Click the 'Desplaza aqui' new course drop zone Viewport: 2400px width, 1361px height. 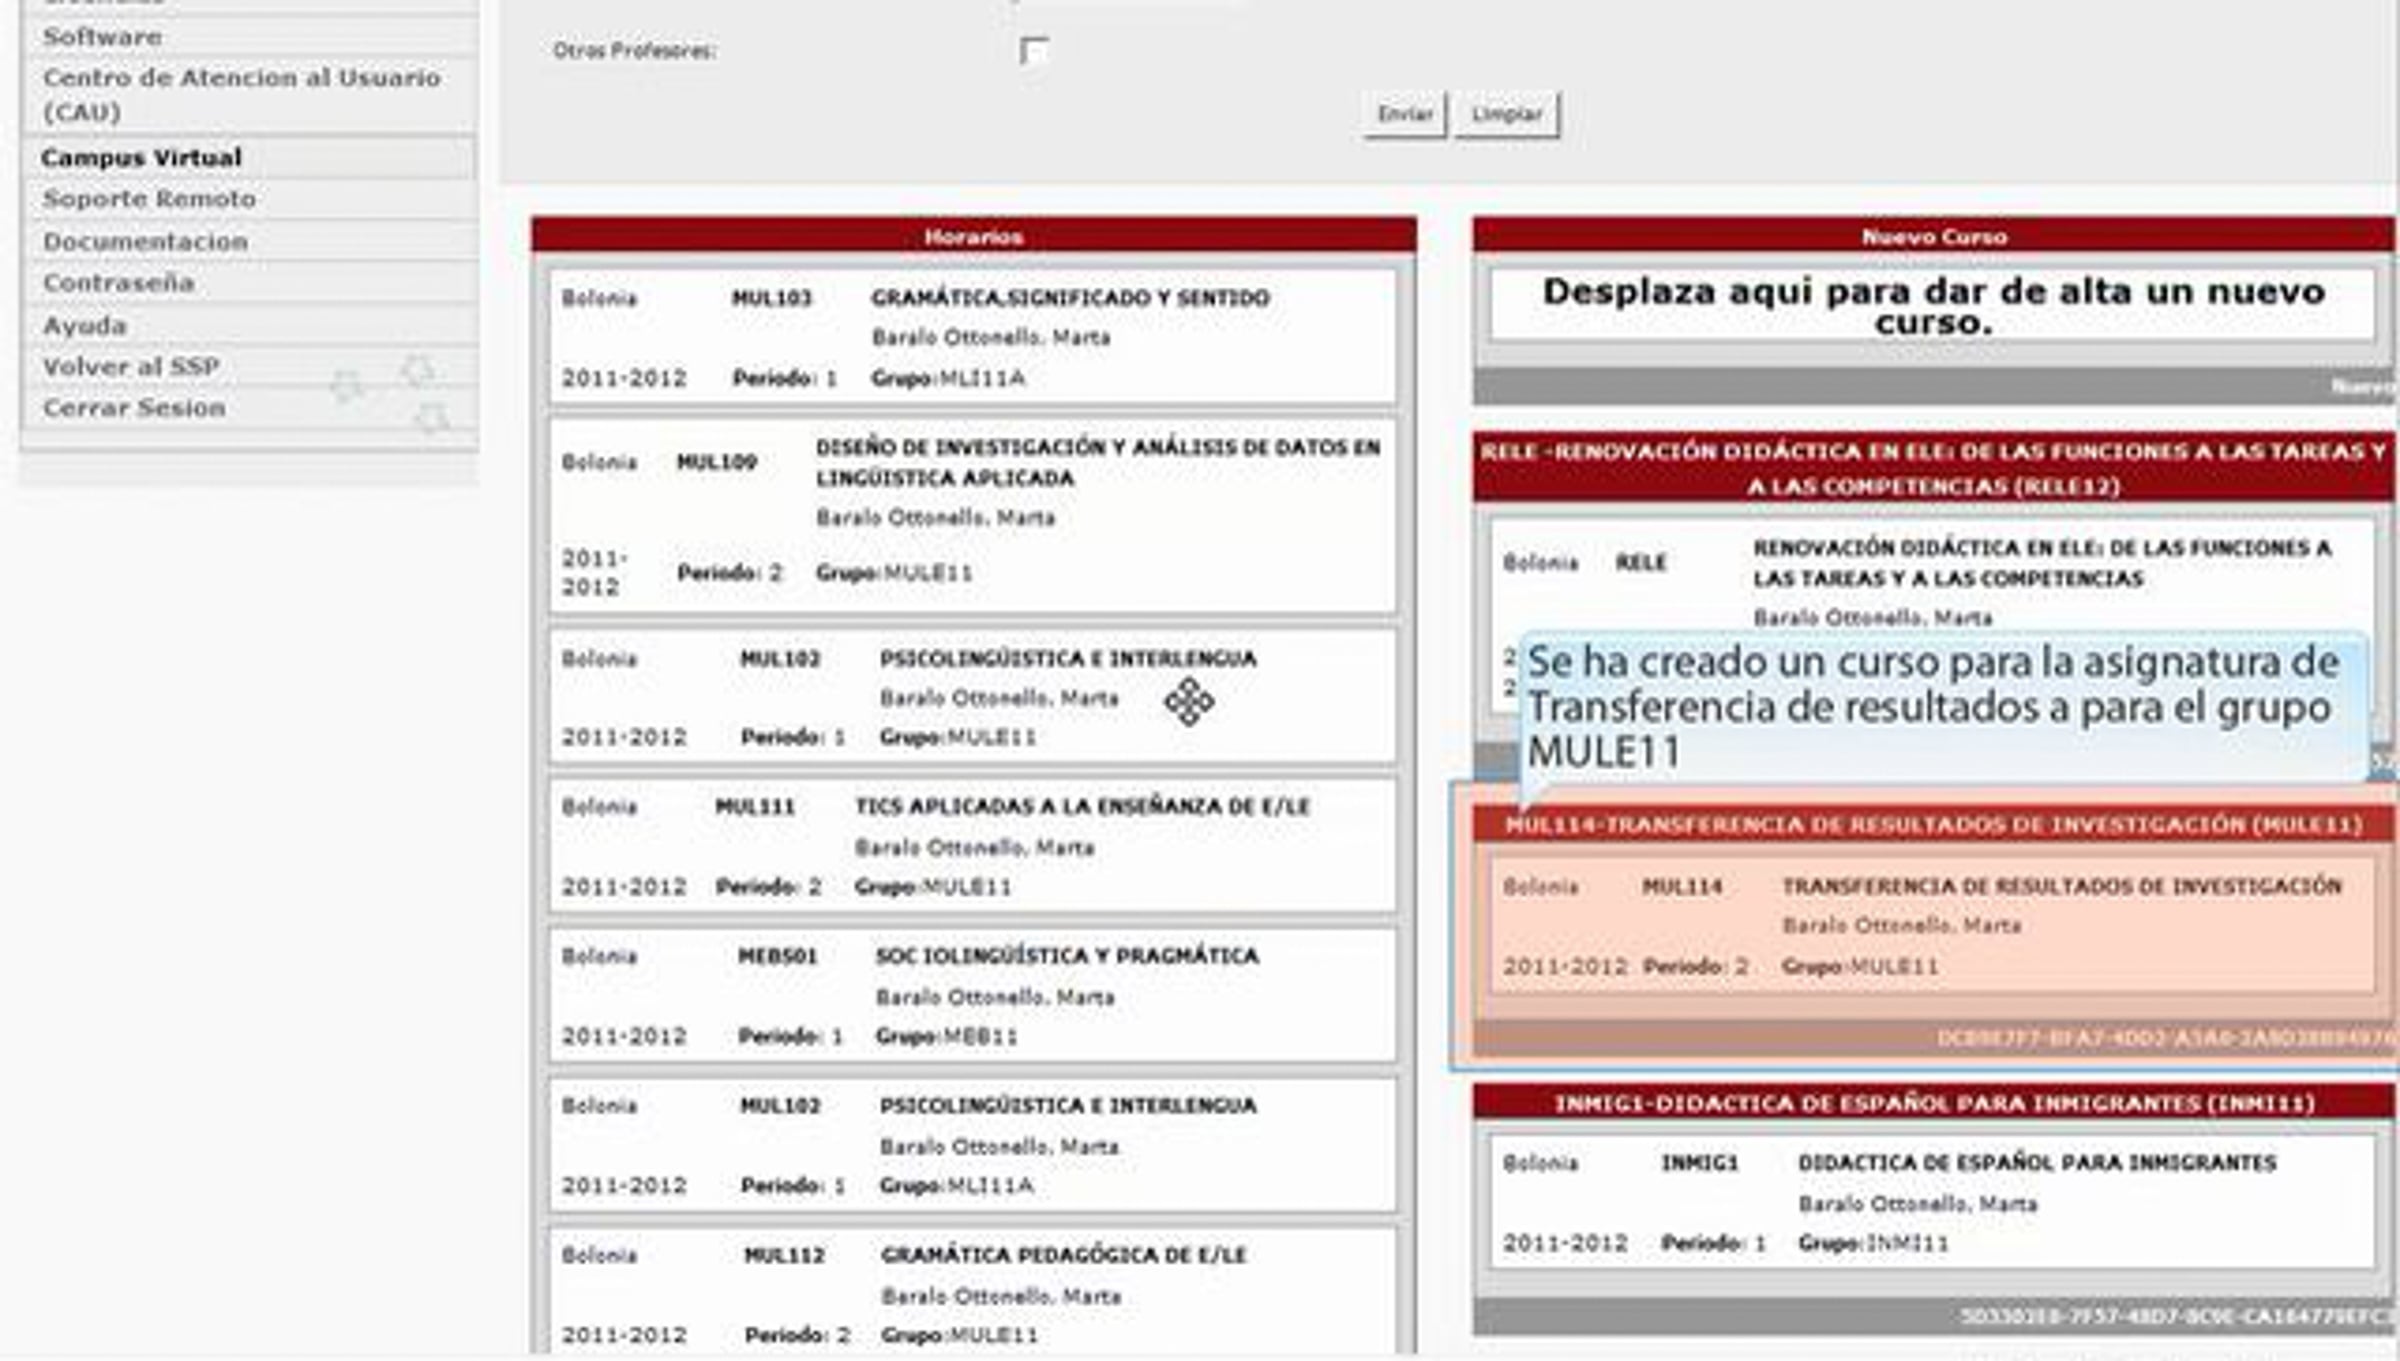[x=1932, y=305]
